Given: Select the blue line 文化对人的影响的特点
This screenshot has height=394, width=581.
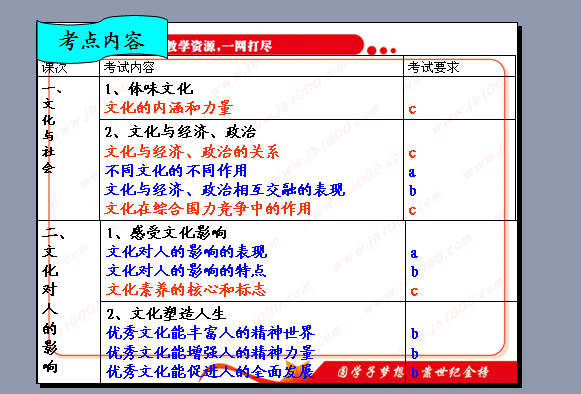Looking at the screenshot, I should (186, 271).
